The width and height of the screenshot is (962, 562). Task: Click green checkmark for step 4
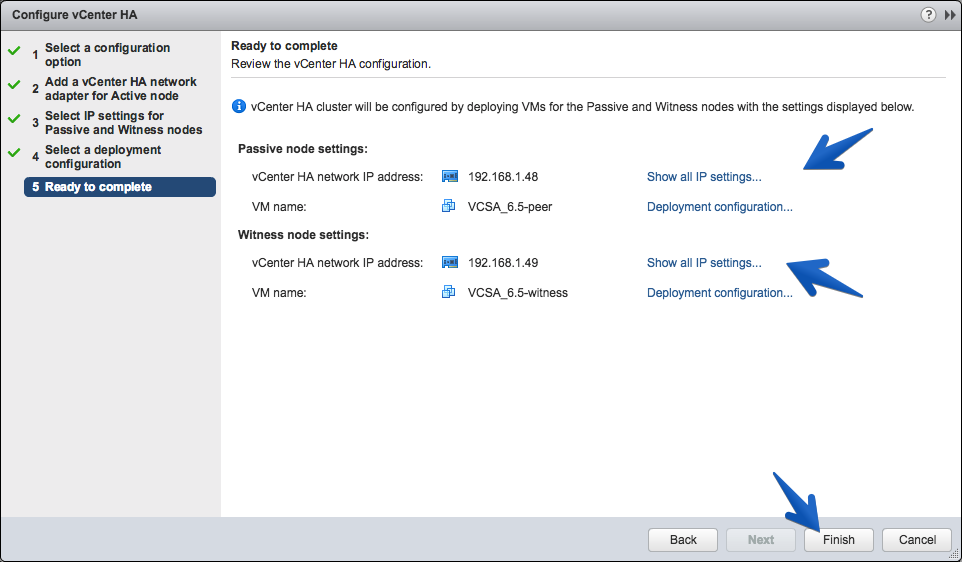pyautogui.click(x=14, y=153)
